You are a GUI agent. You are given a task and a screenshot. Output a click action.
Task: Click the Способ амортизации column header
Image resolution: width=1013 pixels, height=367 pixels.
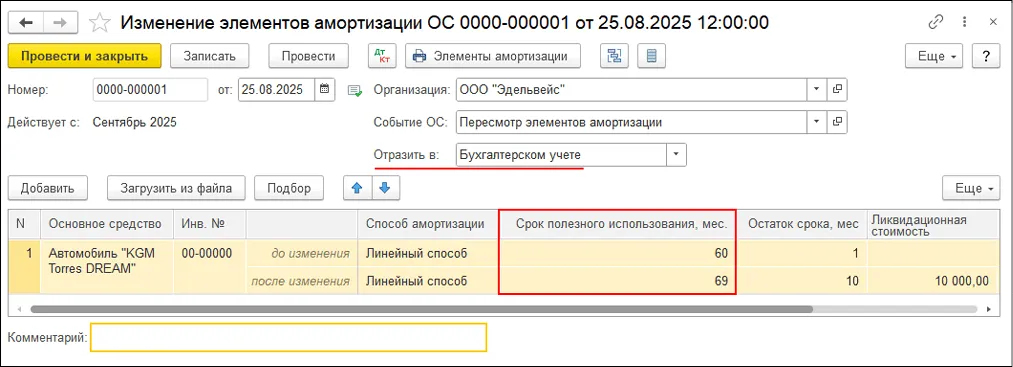pos(428,224)
